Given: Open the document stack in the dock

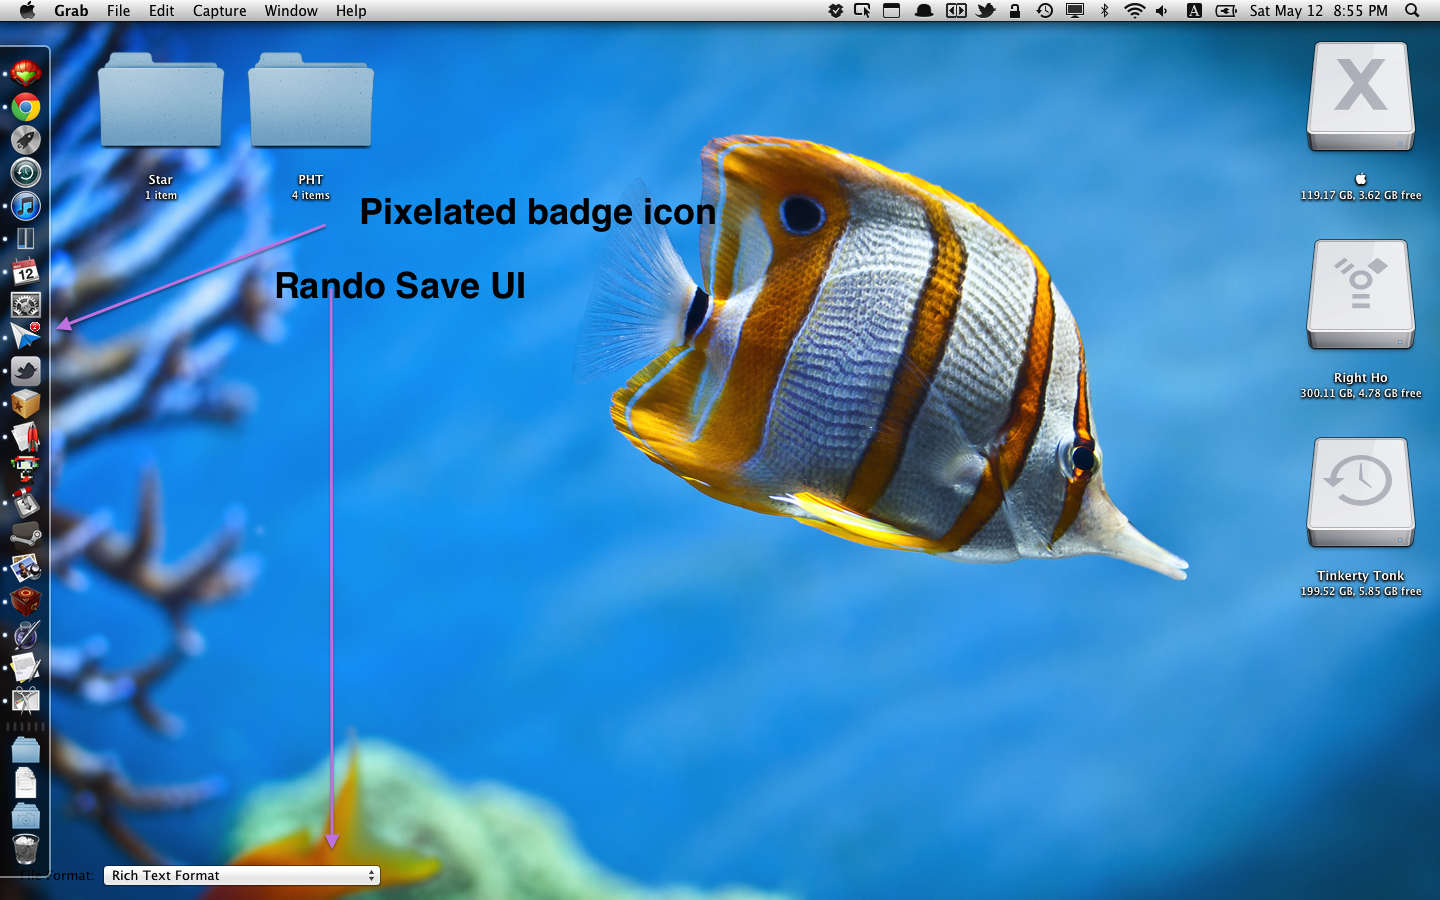Looking at the screenshot, I should 26,783.
